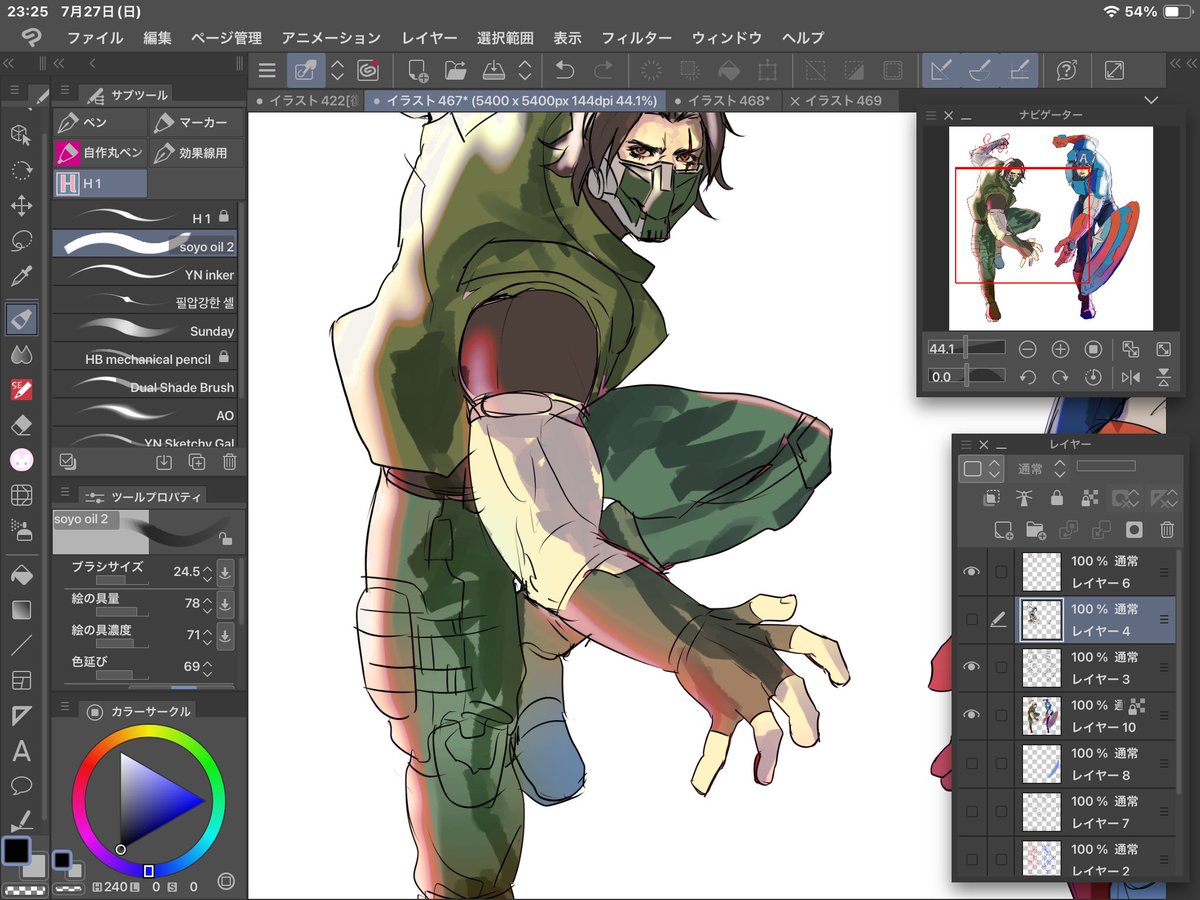Expand the canvas tab overflow chevron

[x=1150, y=100]
